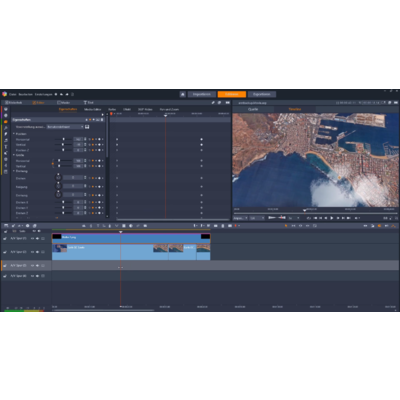Open the Datei menu
The image size is (400, 400).
(13, 94)
